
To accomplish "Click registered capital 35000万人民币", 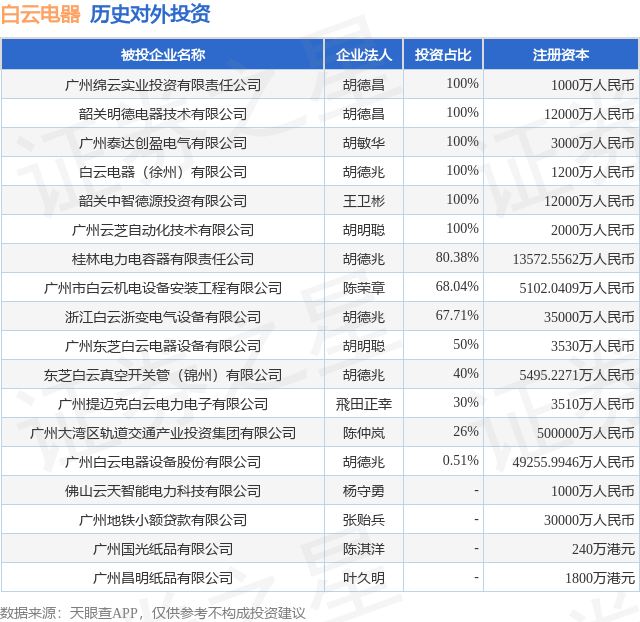I will tap(589, 317).
